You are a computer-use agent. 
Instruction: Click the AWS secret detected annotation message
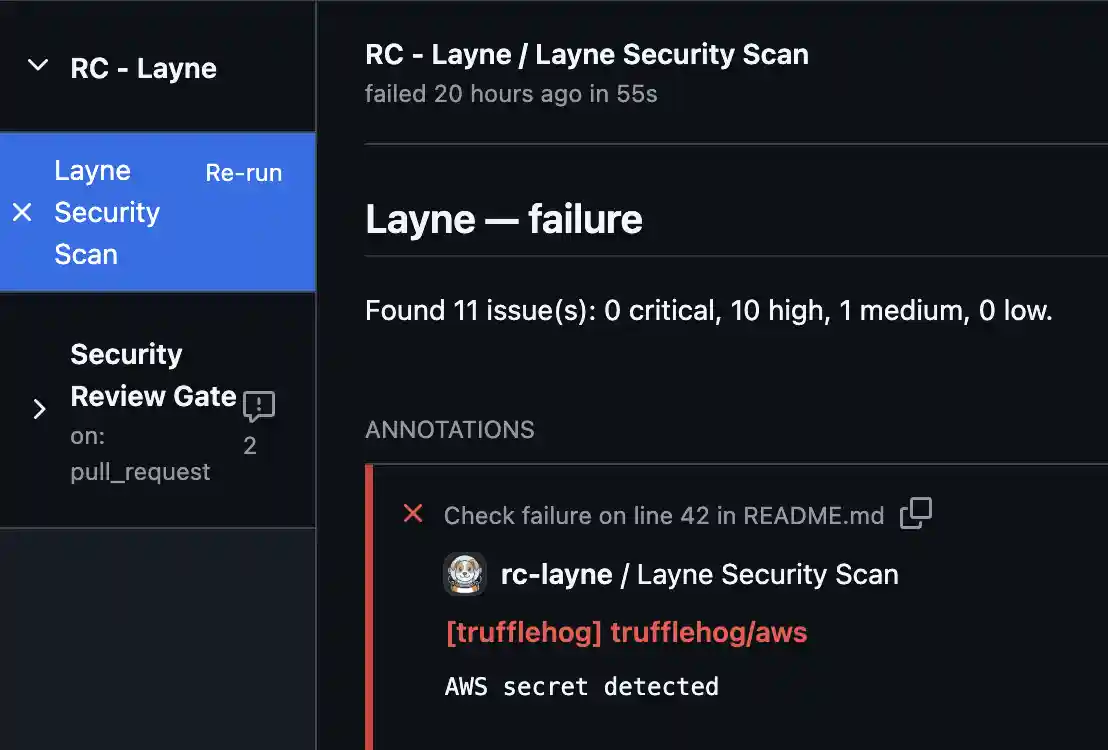tap(582, 686)
